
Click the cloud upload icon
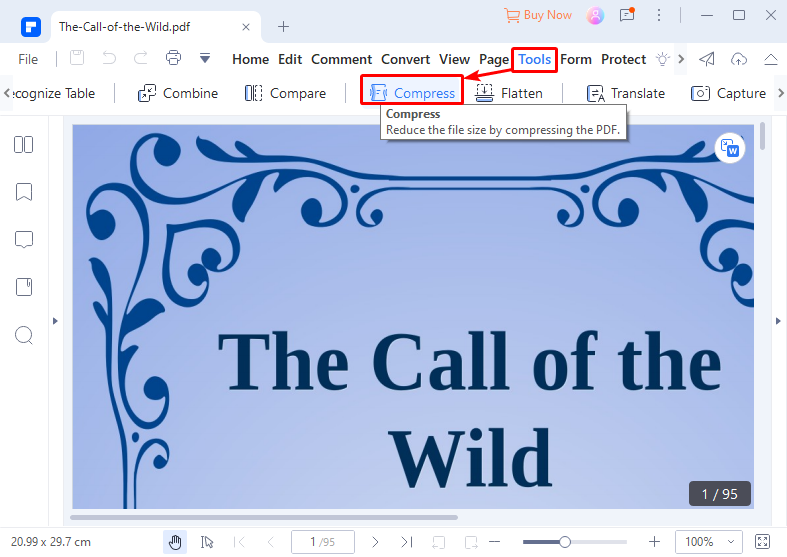point(739,59)
